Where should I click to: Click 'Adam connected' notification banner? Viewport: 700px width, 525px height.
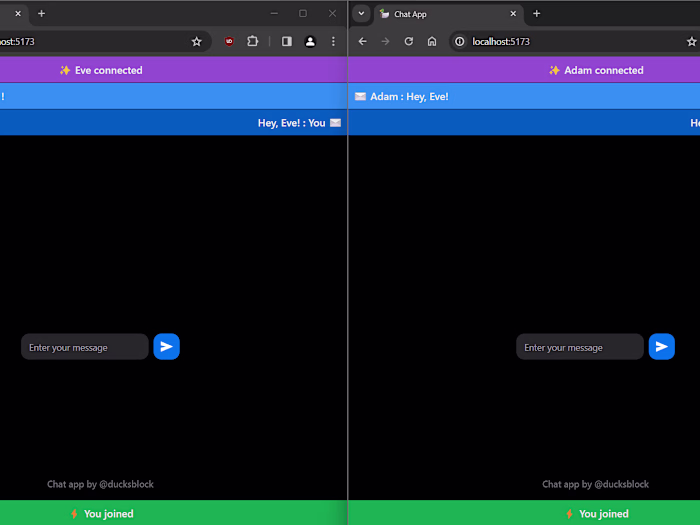pos(524,70)
